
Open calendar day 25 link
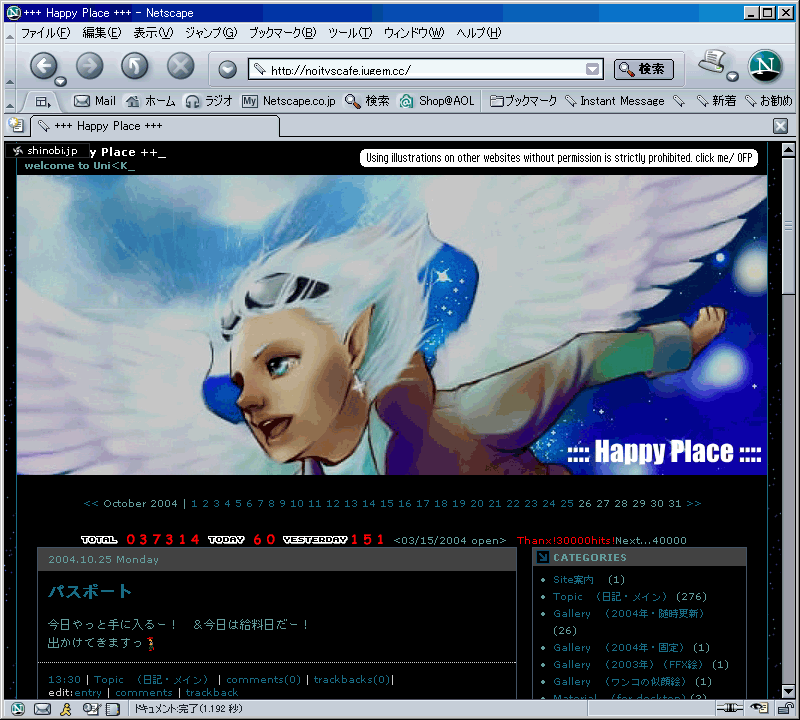coord(567,504)
